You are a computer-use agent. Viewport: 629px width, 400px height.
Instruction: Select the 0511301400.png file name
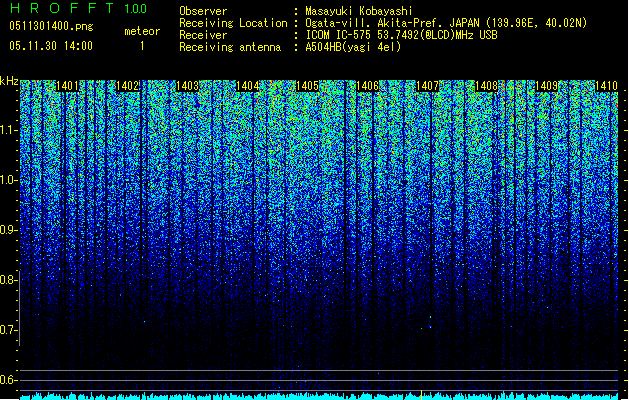tap(51, 26)
